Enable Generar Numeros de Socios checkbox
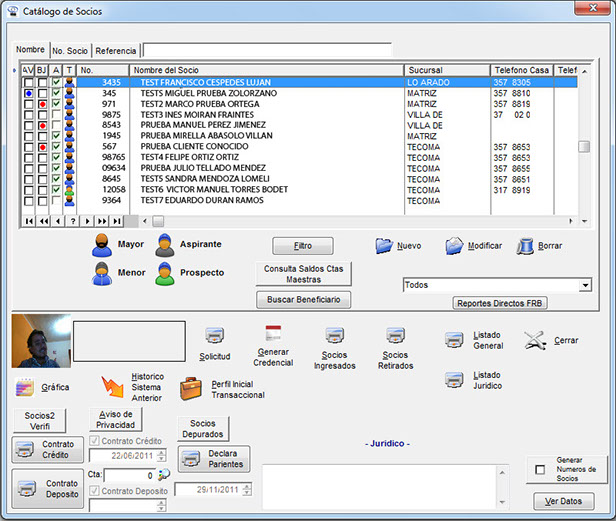616x521 pixels. click(540, 470)
